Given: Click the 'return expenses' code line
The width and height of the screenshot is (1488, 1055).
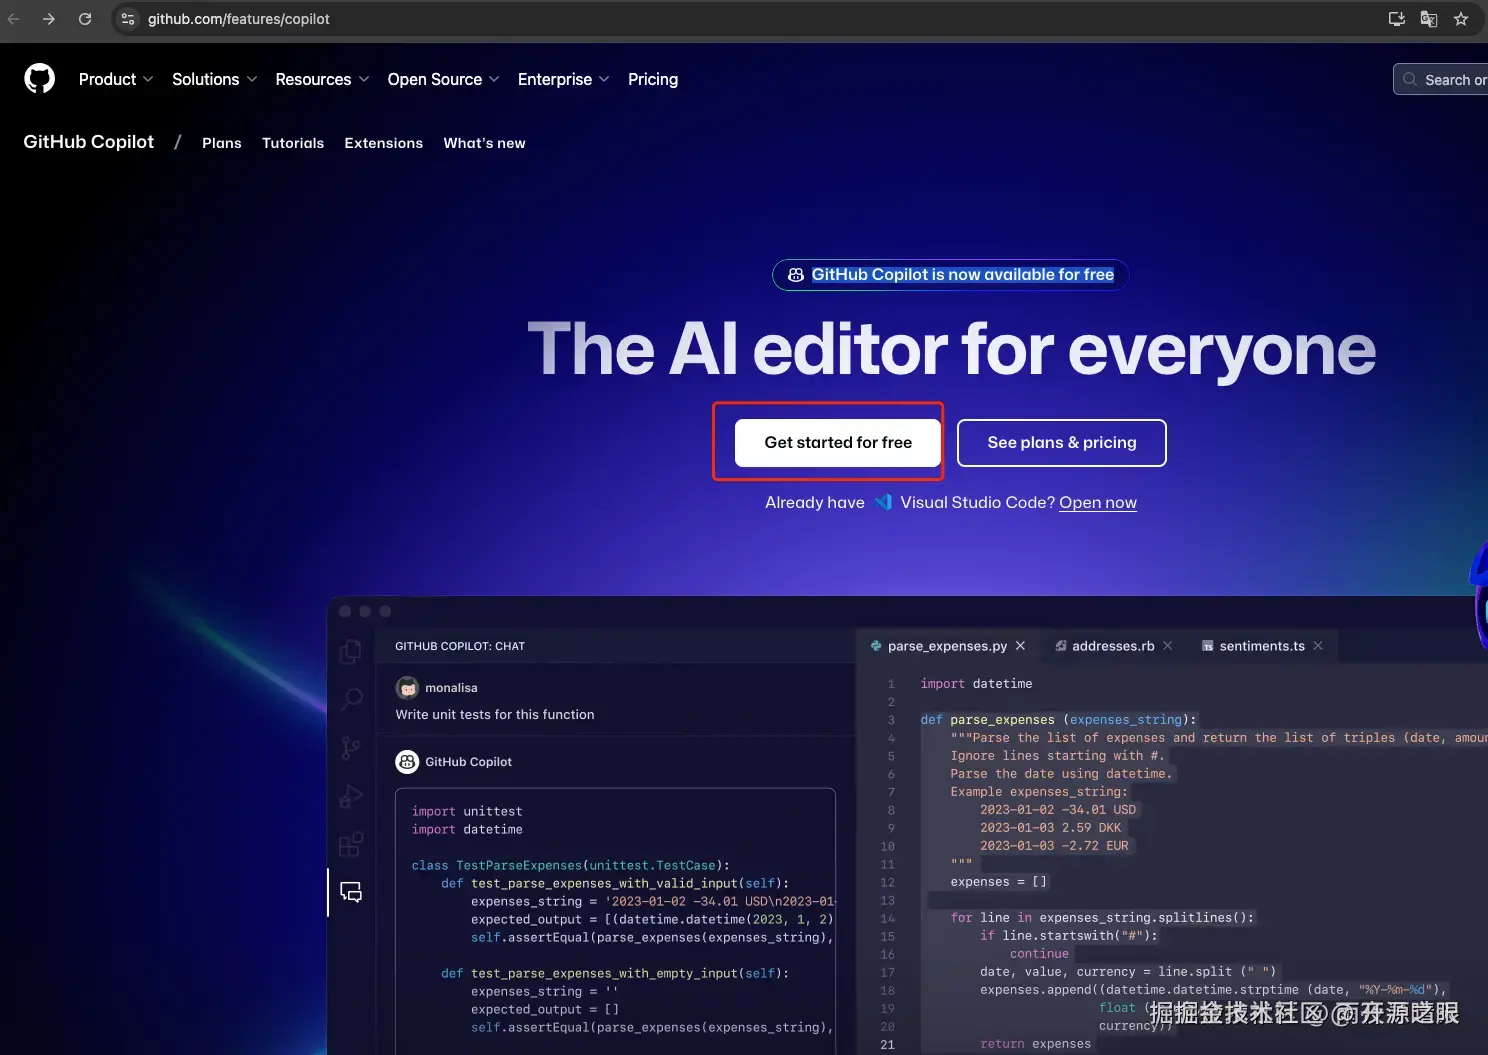Looking at the screenshot, I should point(1035,1044).
